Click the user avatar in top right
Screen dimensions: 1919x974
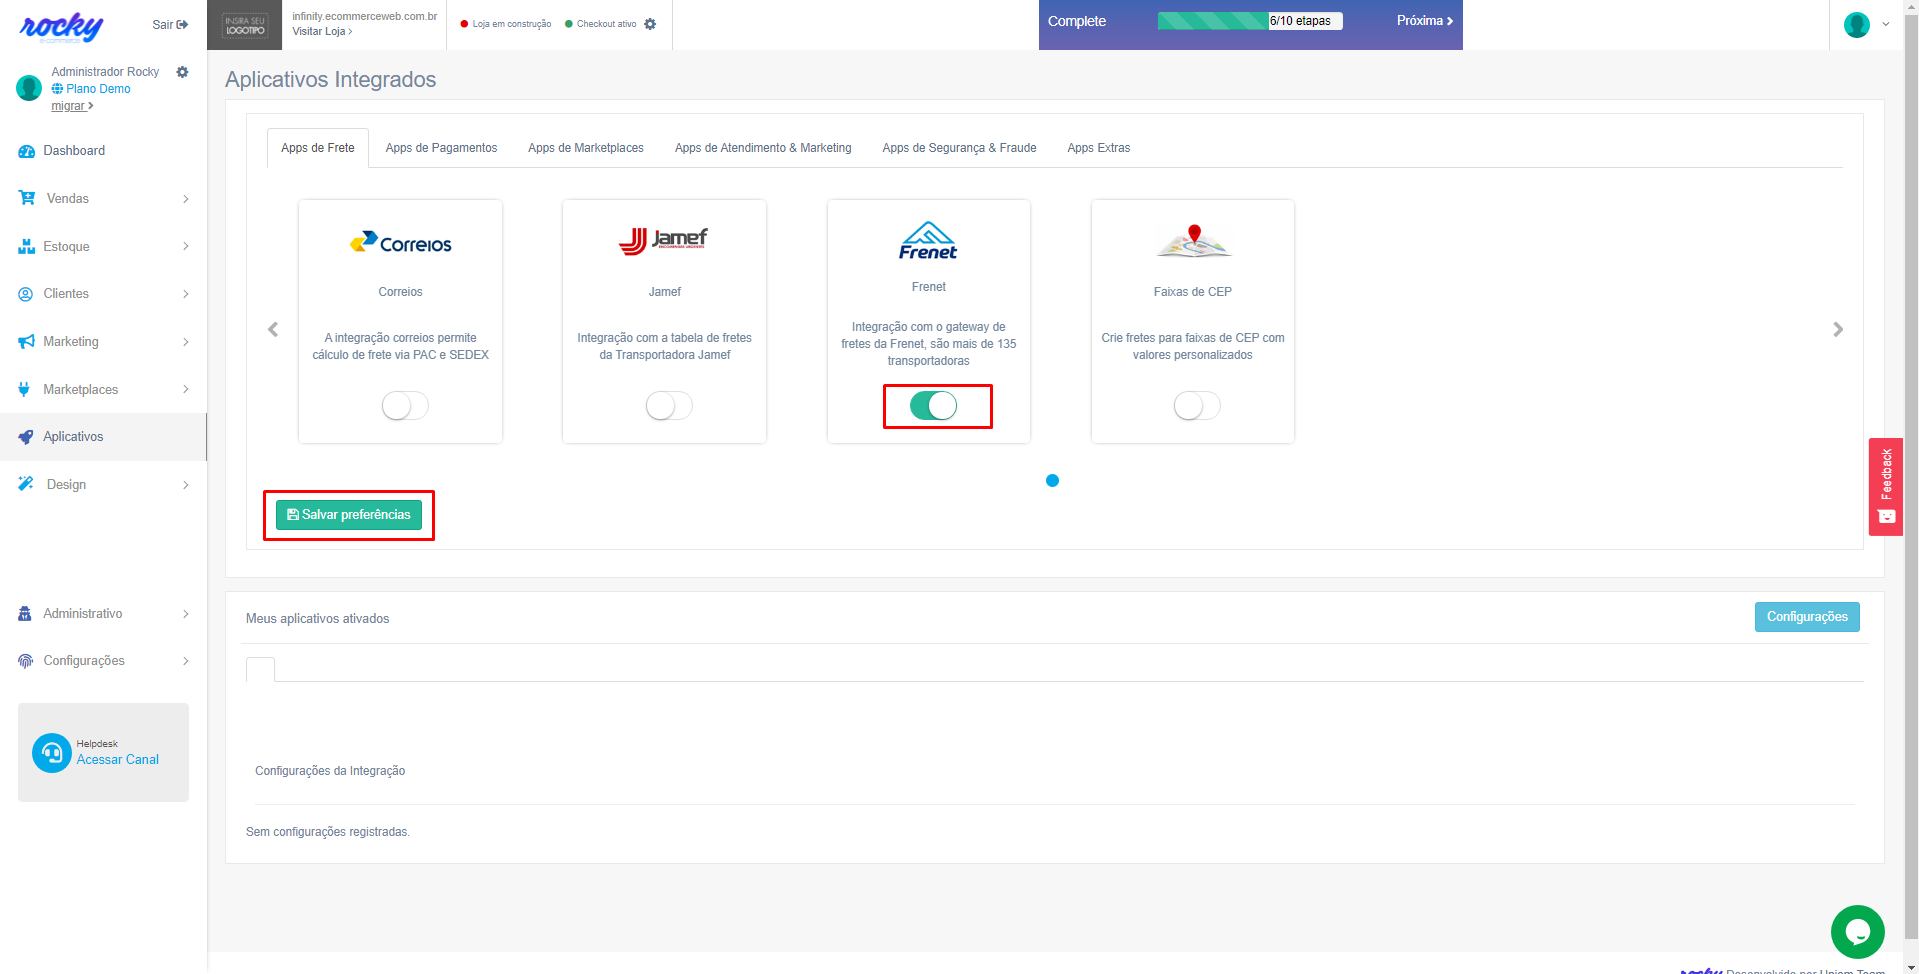coord(1856,25)
